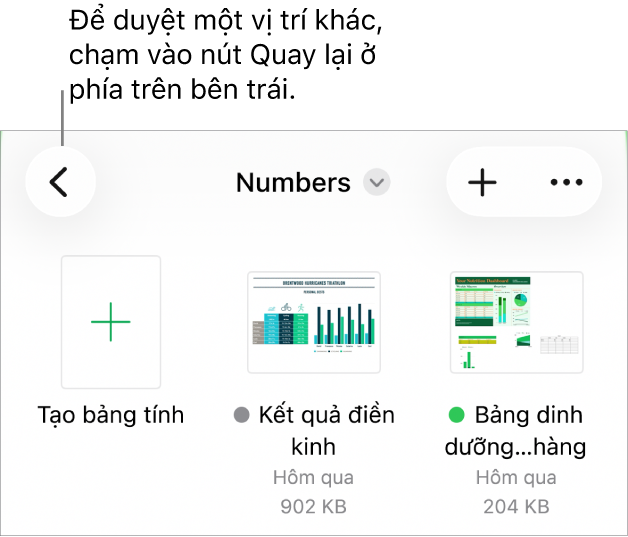Image resolution: width=628 pixels, height=537 pixels.
Task: Click the green tag dot beside Bảng dinh
Action: (457, 415)
